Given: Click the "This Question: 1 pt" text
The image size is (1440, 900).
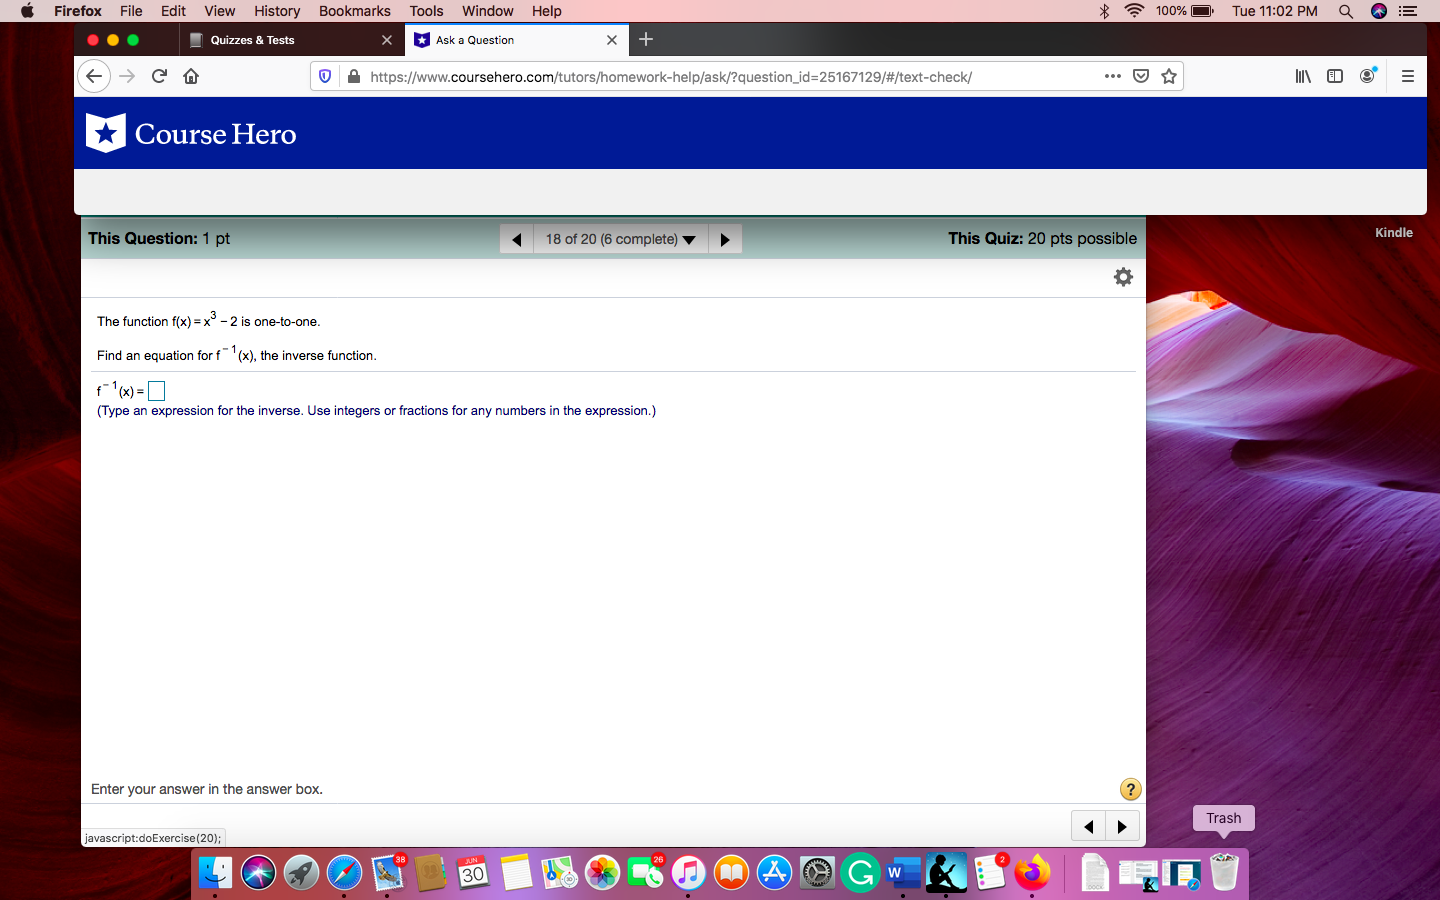Looking at the screenshot, I should pyautogui.click(x=159, y=238).
